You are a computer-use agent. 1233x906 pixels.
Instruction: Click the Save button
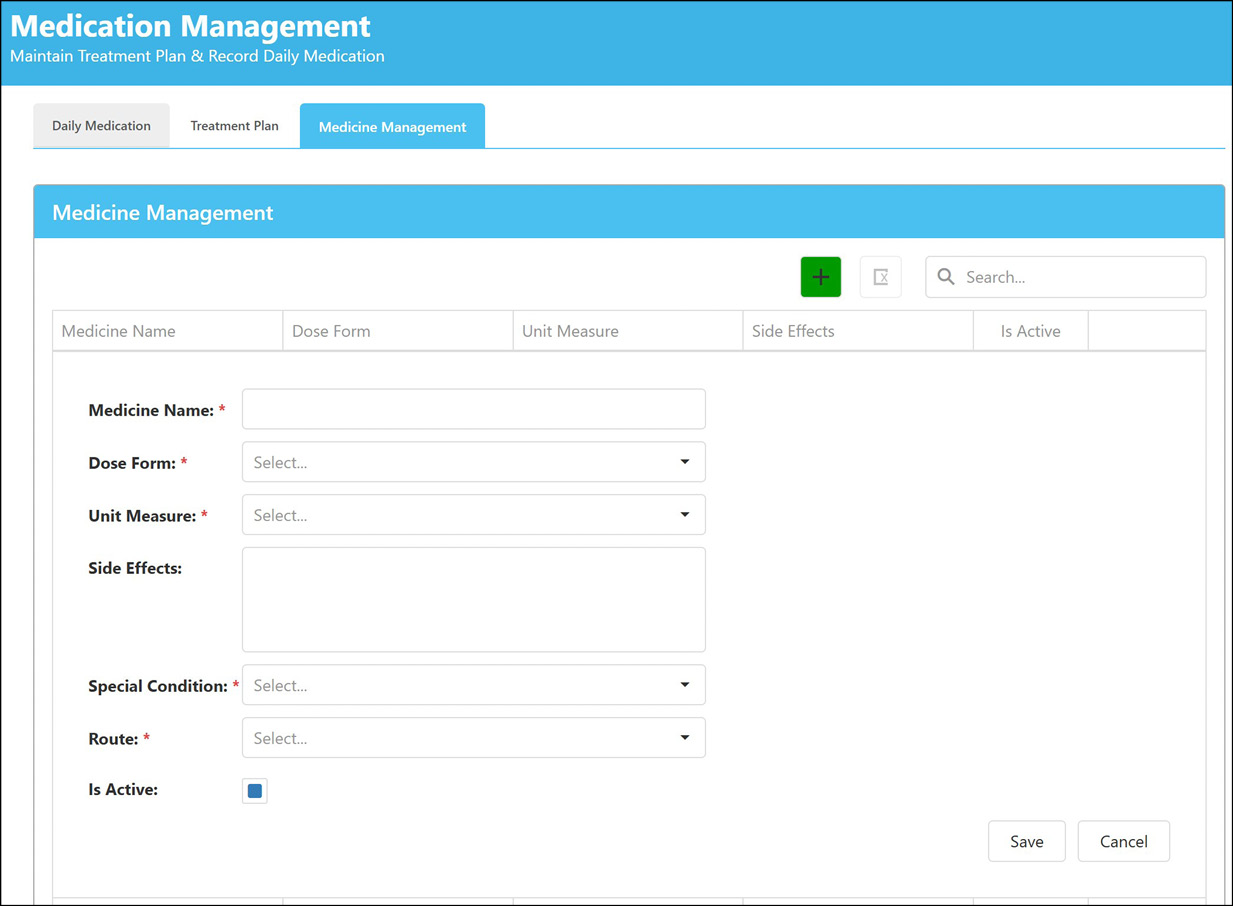click(x=1026, y=841)
